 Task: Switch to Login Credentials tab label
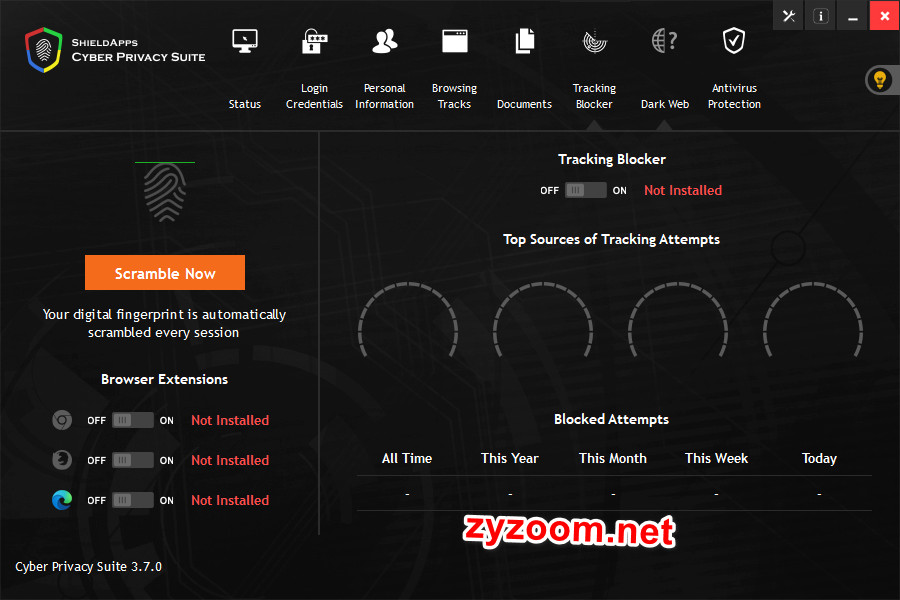click(315, 96)
